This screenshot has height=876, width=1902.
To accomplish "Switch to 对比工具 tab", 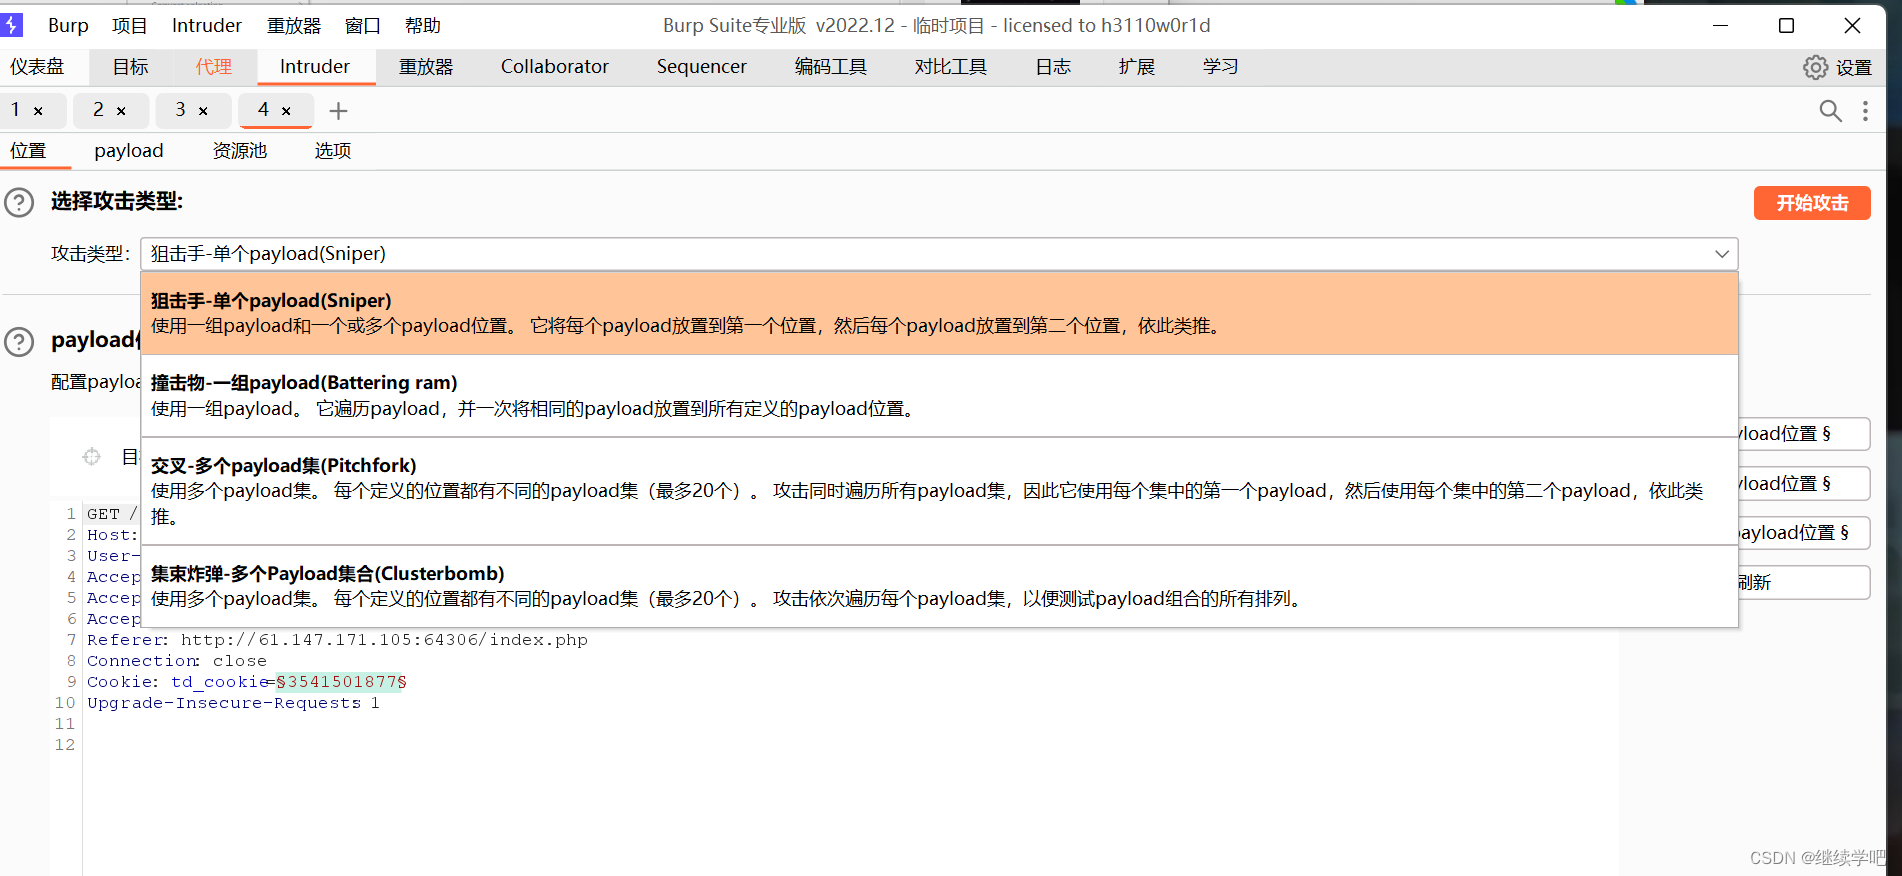I will click(x=951, y=67).
